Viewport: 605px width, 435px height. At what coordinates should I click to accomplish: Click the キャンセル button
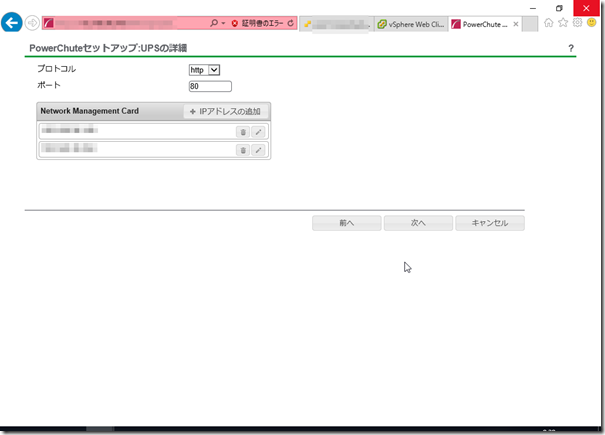(489, 223)
